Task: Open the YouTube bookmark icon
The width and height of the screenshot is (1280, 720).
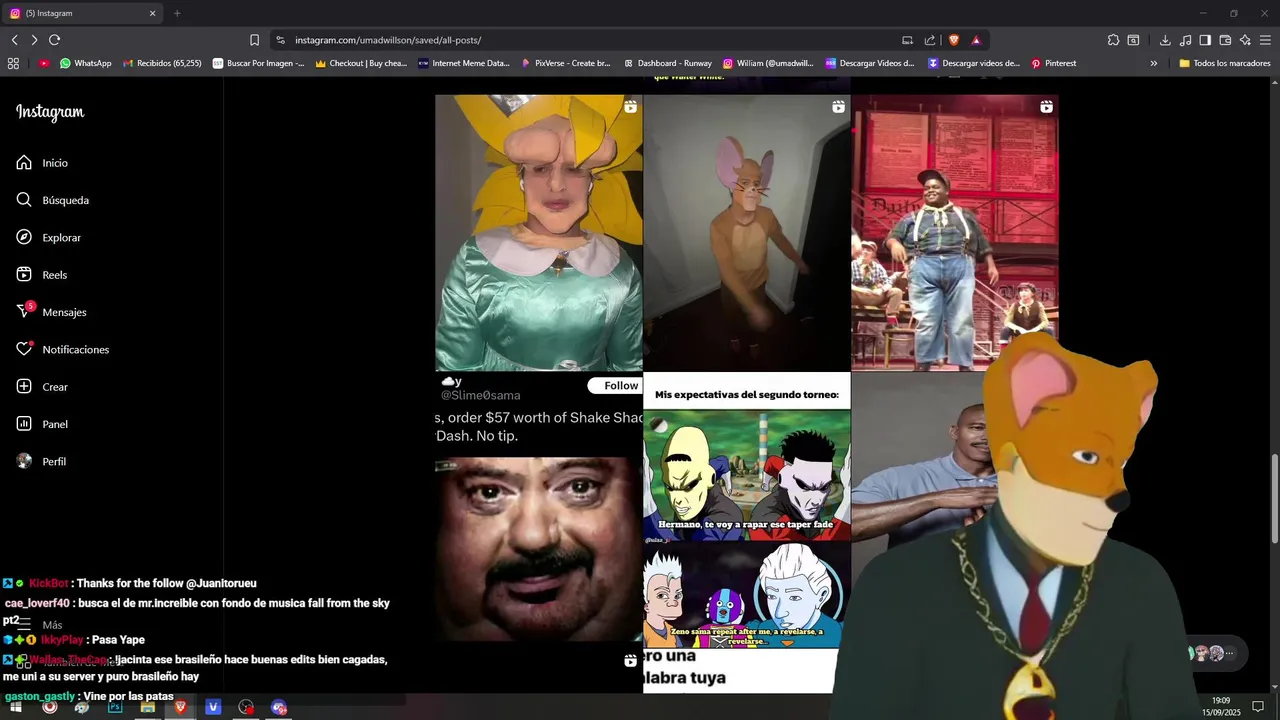Action: click(44, 63)
